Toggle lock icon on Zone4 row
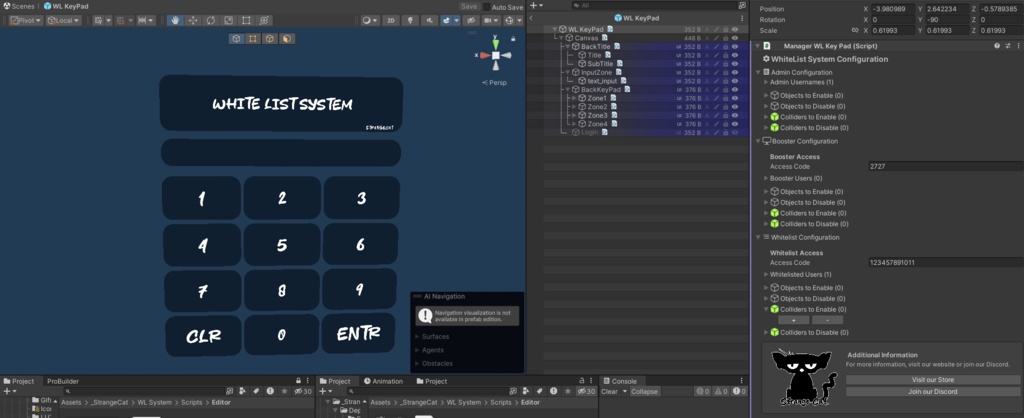The image size is (1024, 418). click(725, 123)
